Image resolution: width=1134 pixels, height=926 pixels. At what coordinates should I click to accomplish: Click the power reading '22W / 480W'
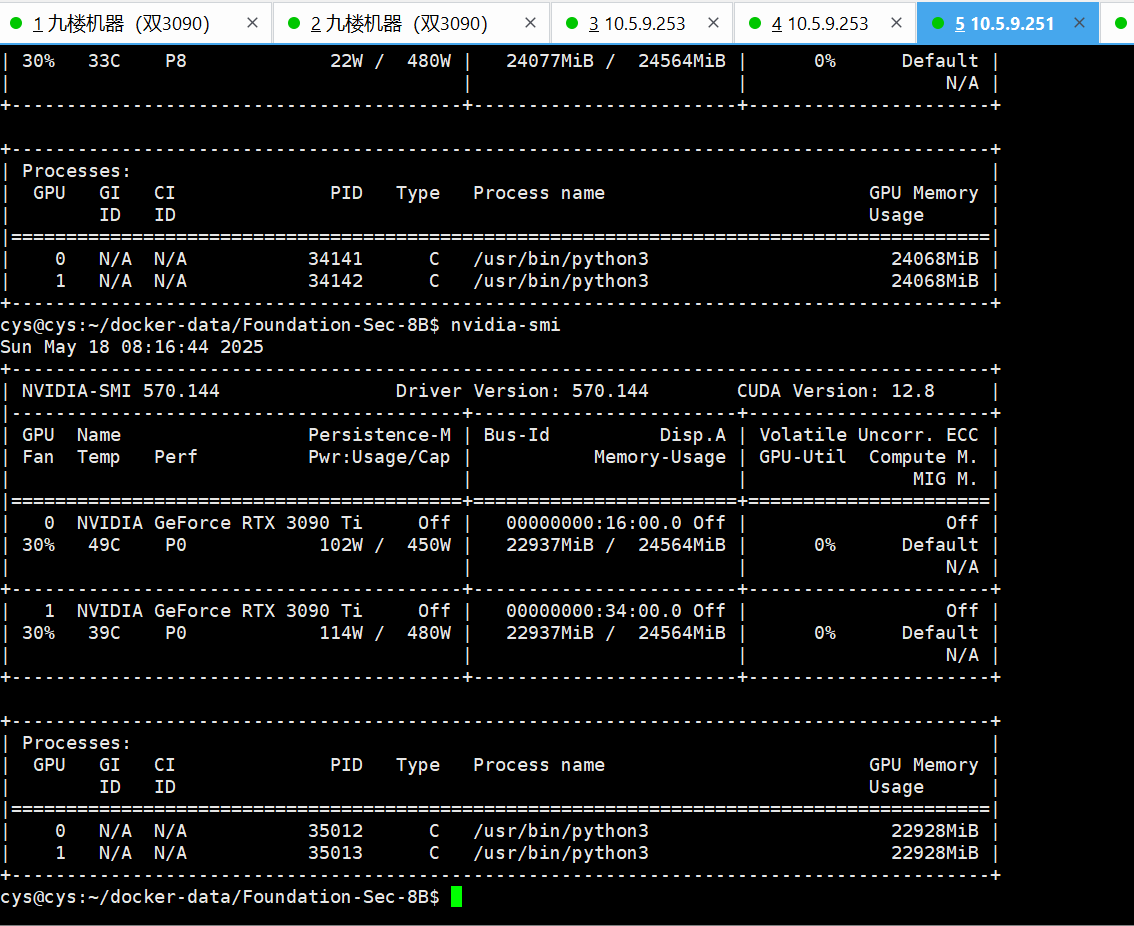coord(391,61)
